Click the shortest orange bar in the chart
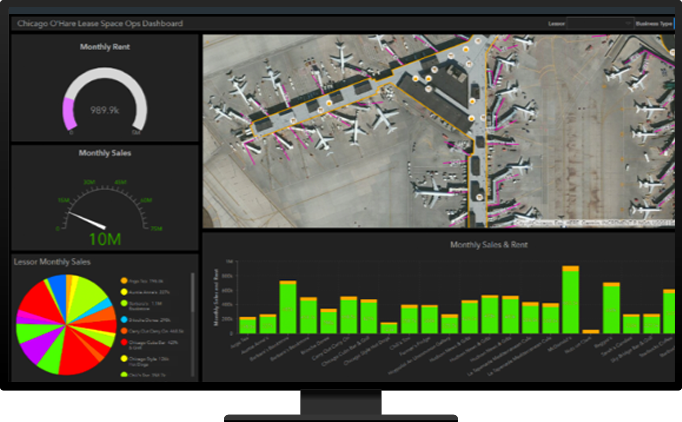Image resolution: width=682 pixels, height=422 pixels. [x=591, y=331]
